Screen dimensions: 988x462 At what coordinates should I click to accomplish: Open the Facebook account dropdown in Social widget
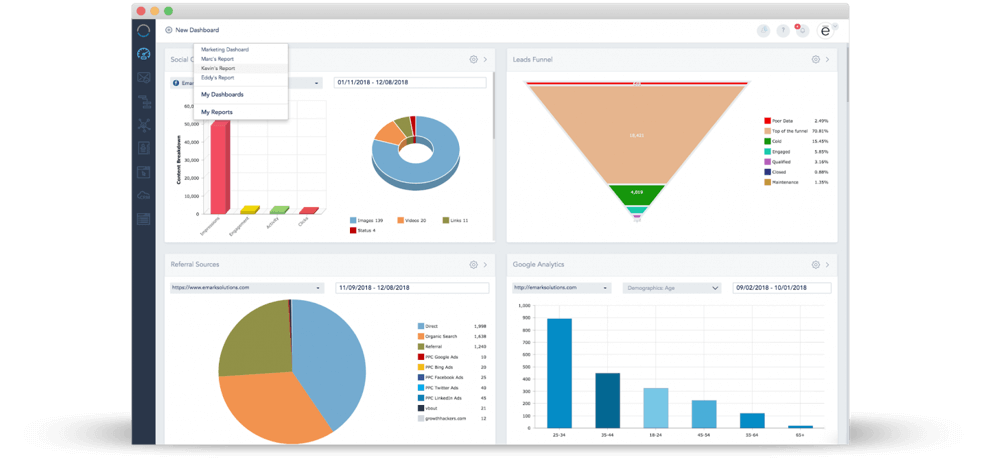tap(246, 83)
